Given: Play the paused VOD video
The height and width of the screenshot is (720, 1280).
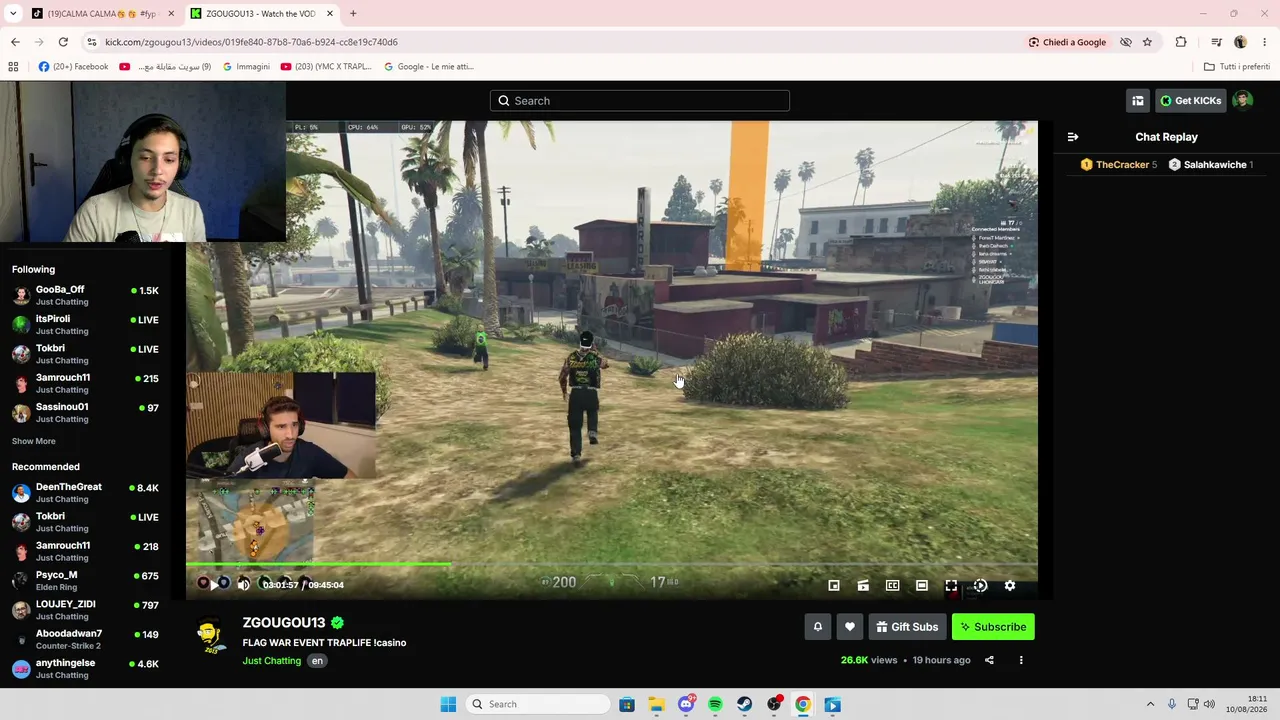Looking at the screenshot, I should (x=213, y=585).
